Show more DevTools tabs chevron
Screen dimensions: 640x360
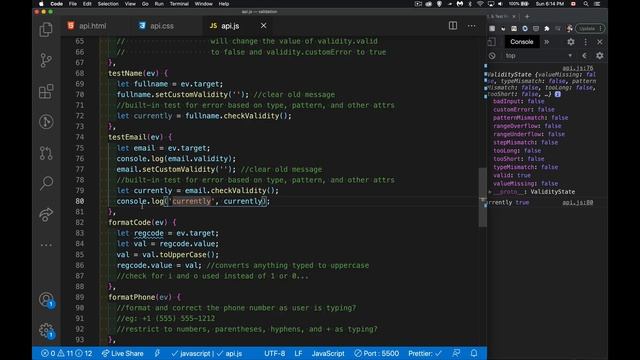(547, 42)
